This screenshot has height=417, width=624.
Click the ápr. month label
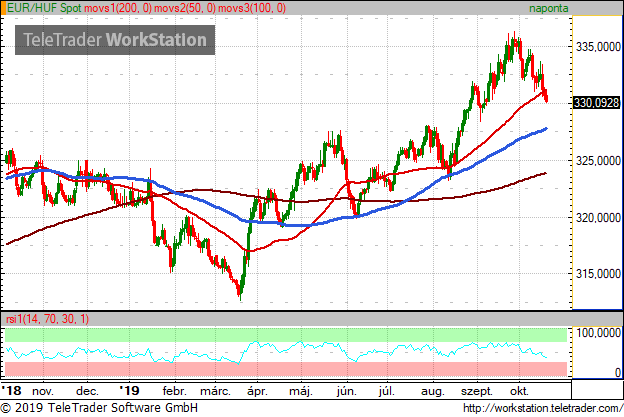tap(257, 391)
